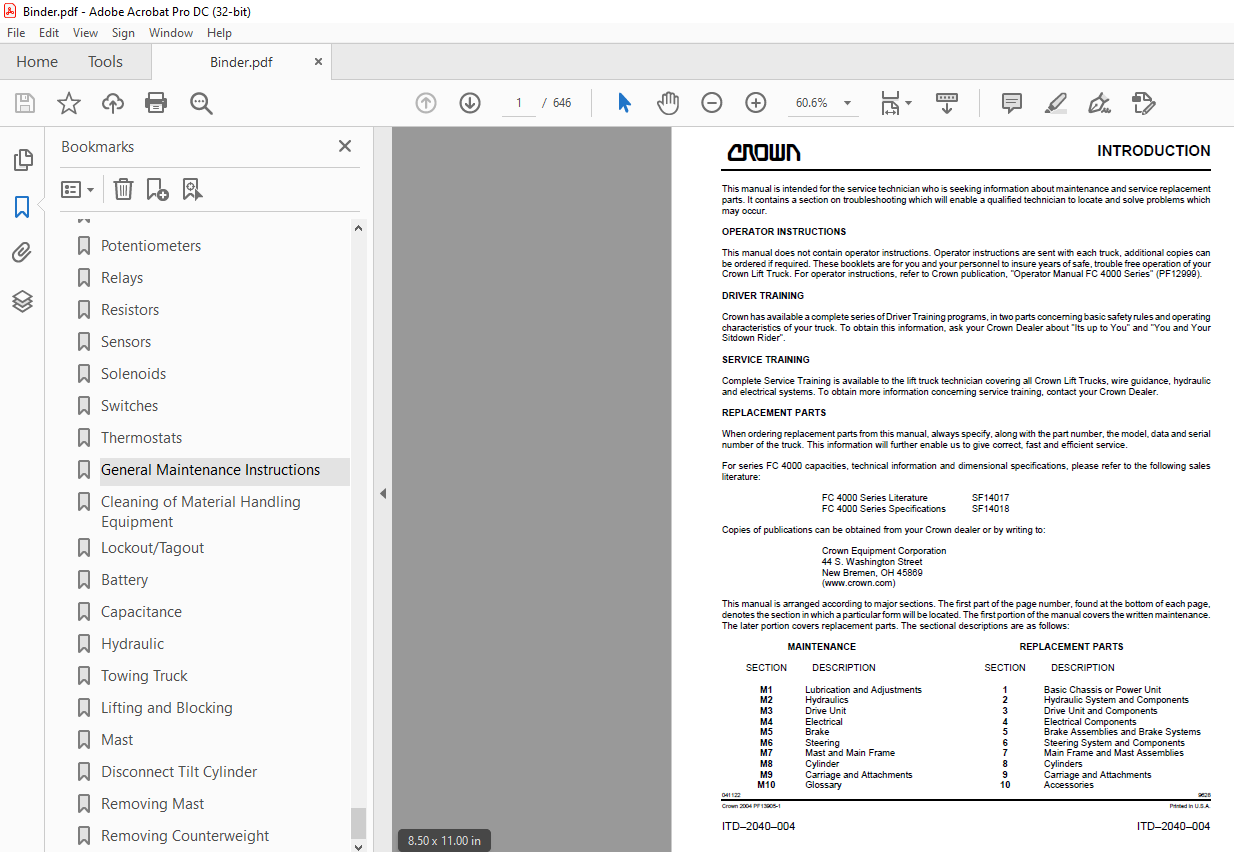Open the zoom level dropdown
This screenshot has width=1234, height=852.
pos(847,103)
